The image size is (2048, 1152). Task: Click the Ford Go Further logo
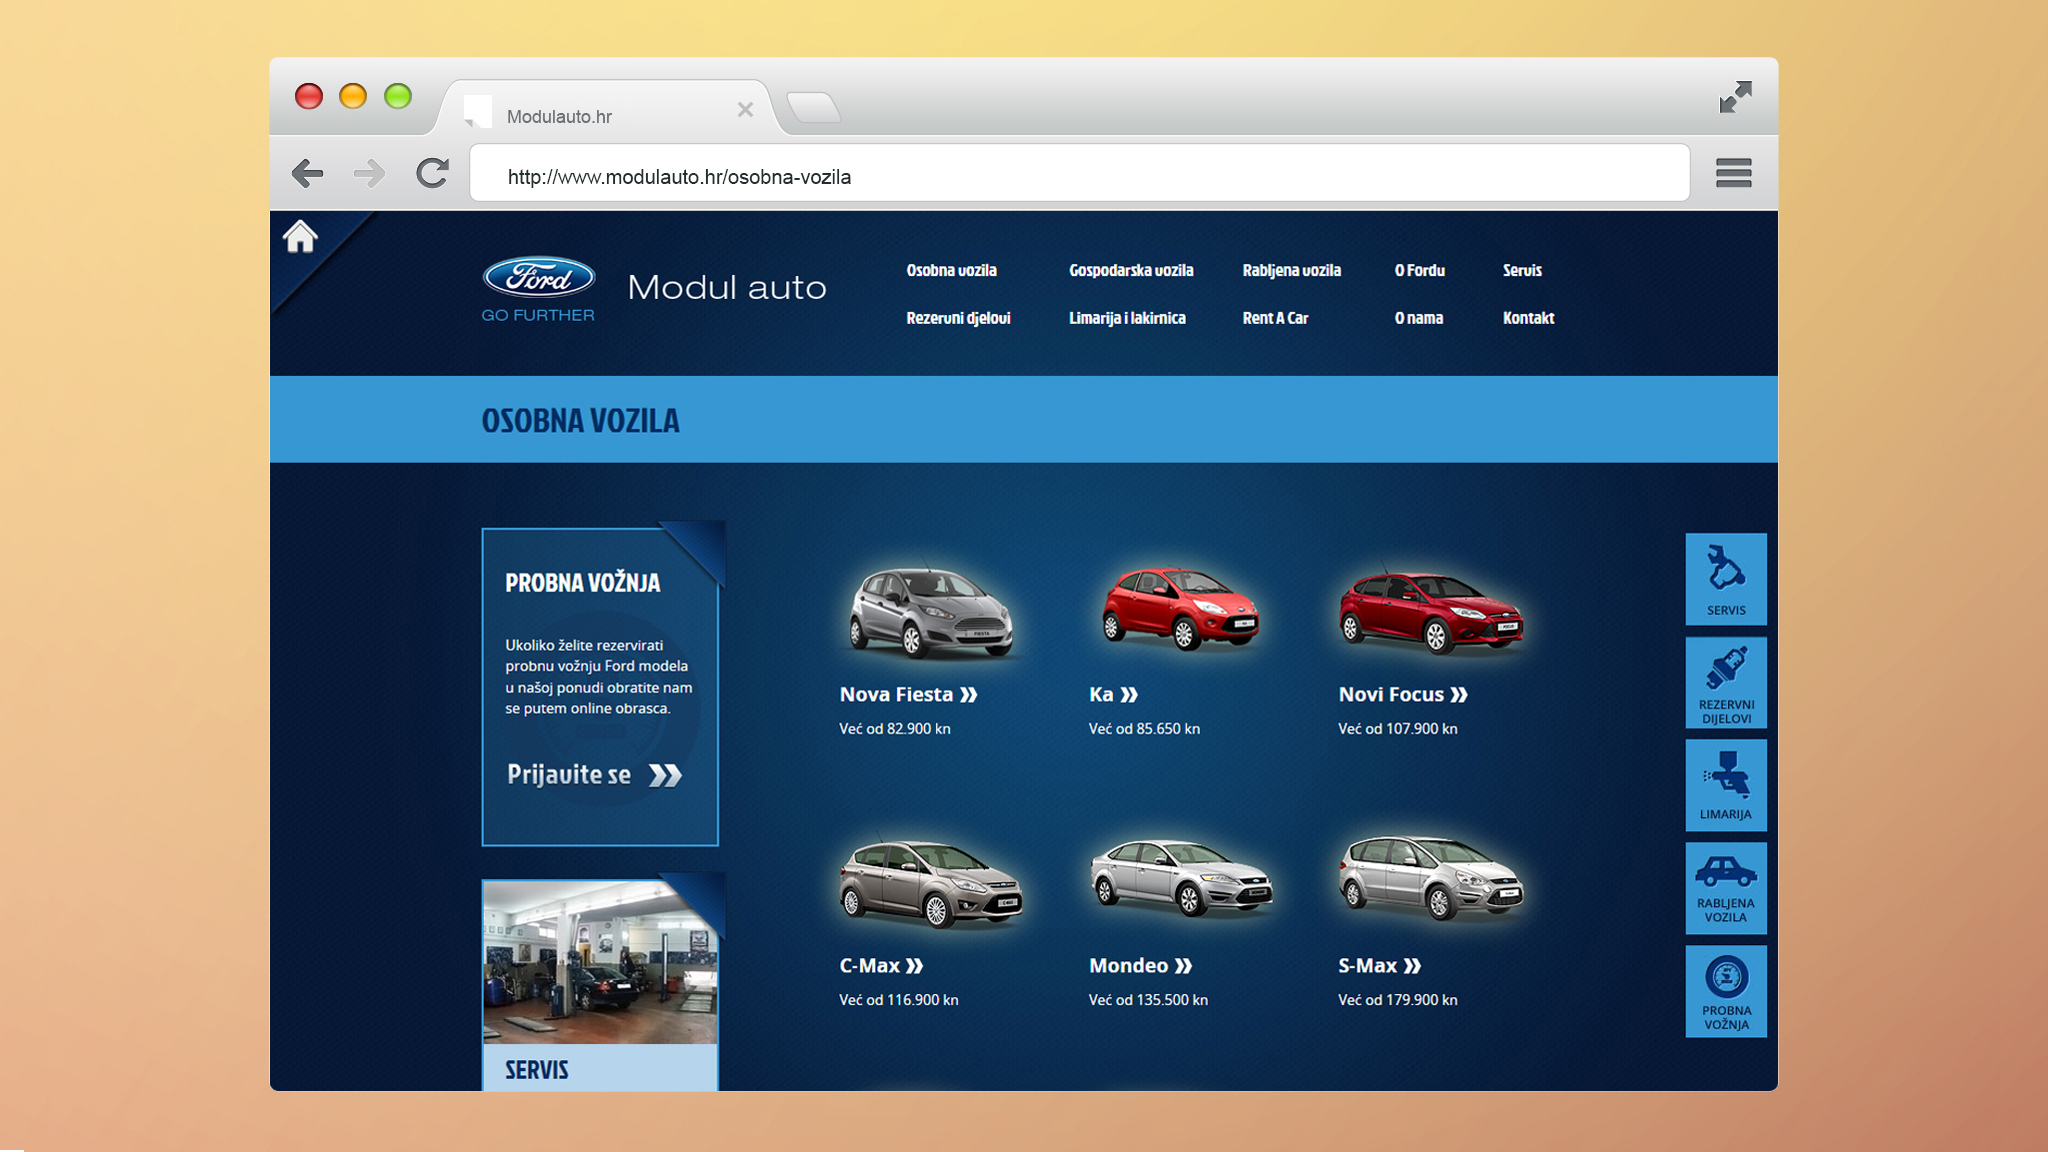pos(538,289)
